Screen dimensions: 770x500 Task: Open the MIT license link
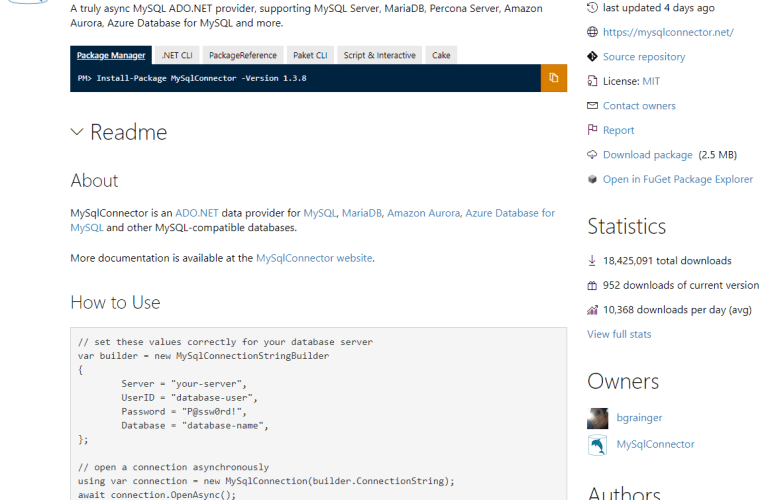[651, 81]
